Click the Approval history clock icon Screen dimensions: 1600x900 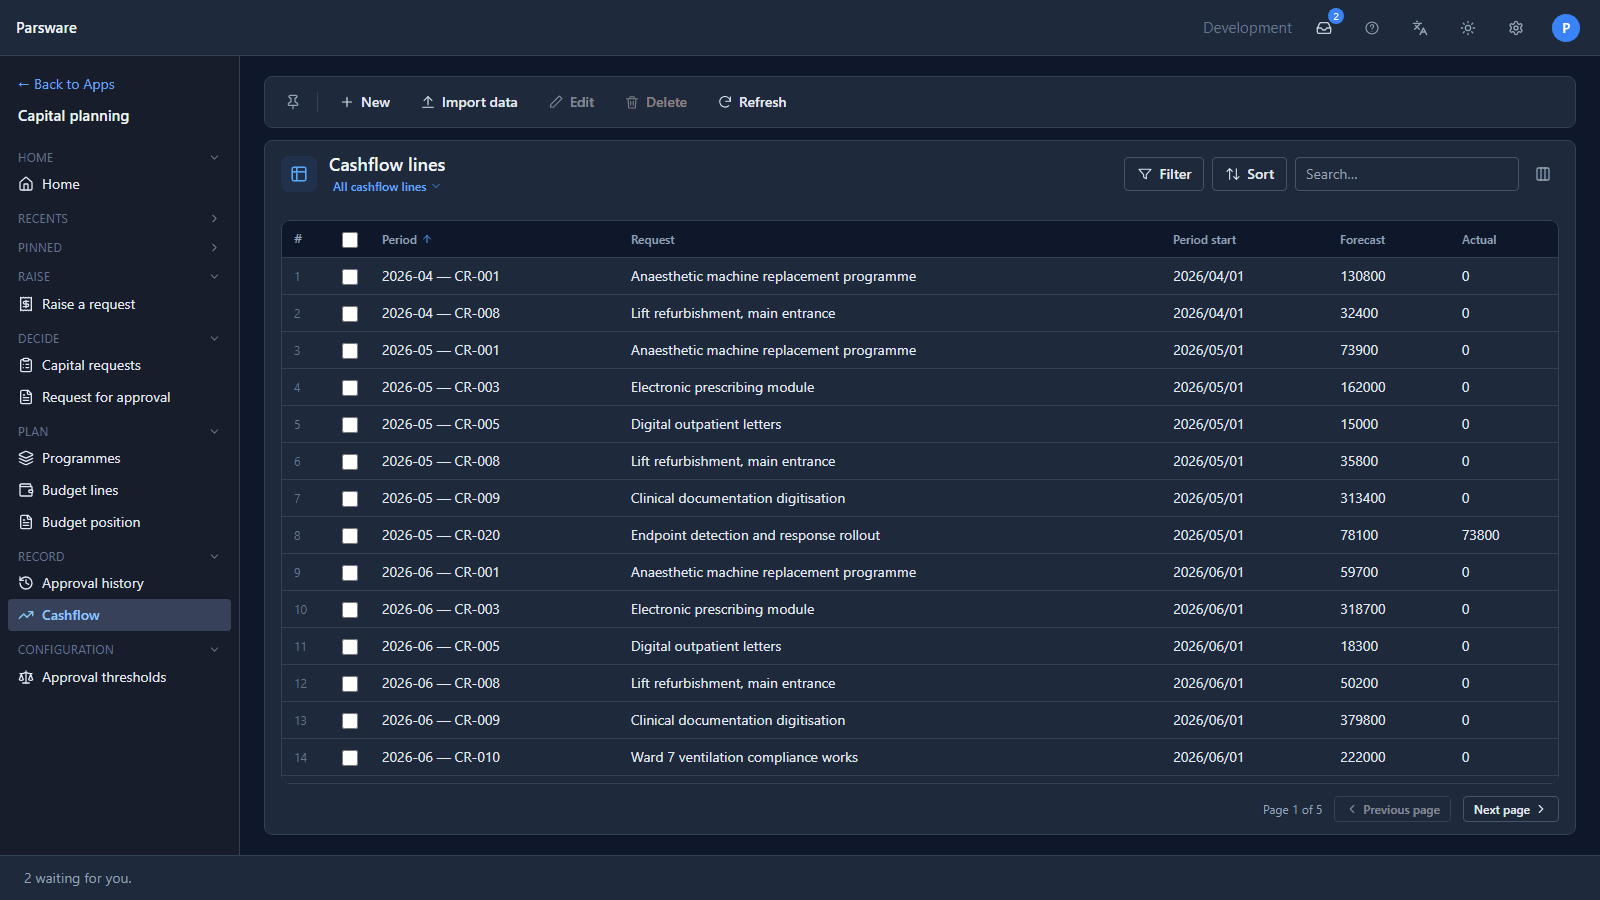click(x=26, y=583)
